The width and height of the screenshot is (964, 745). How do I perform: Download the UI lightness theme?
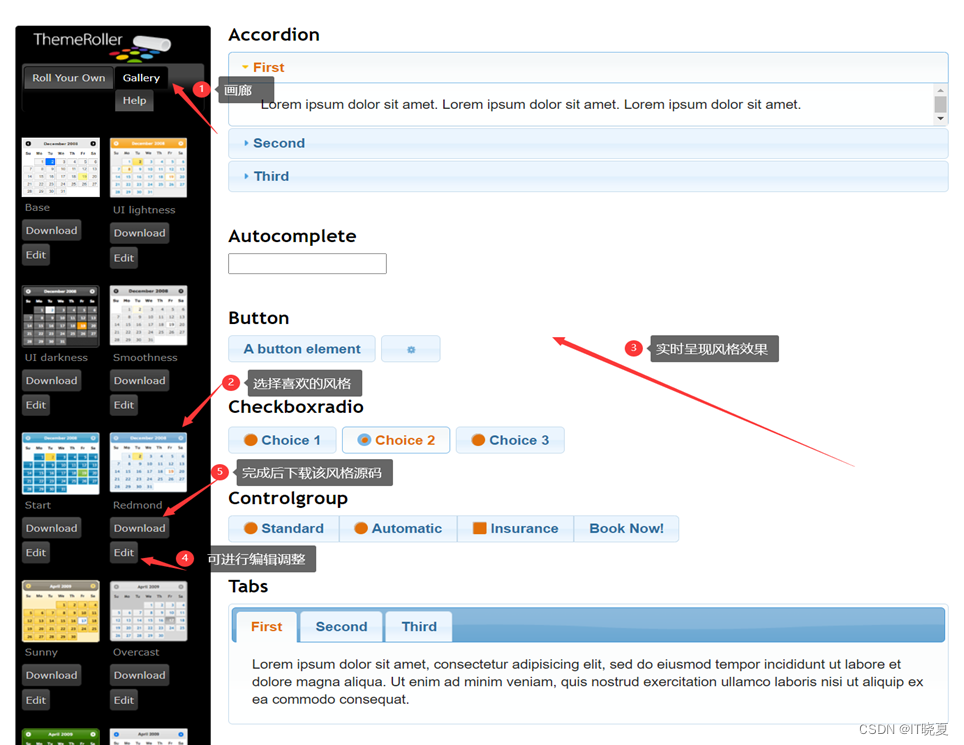(x=140, y=233)
